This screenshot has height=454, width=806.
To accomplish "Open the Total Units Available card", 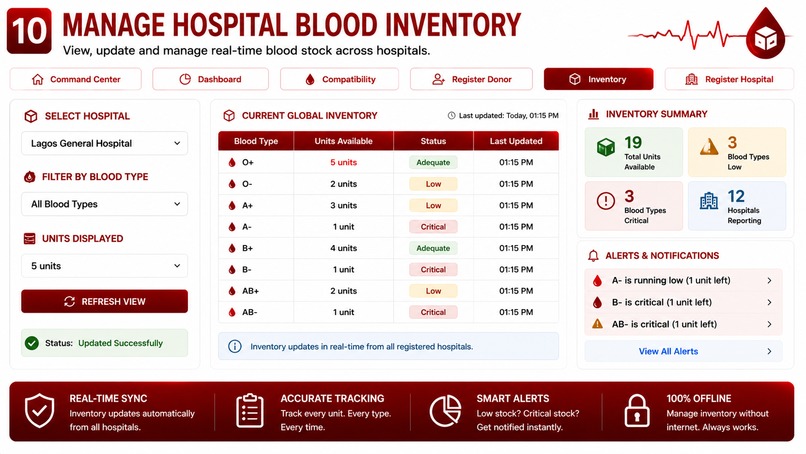I will [634, 152].
